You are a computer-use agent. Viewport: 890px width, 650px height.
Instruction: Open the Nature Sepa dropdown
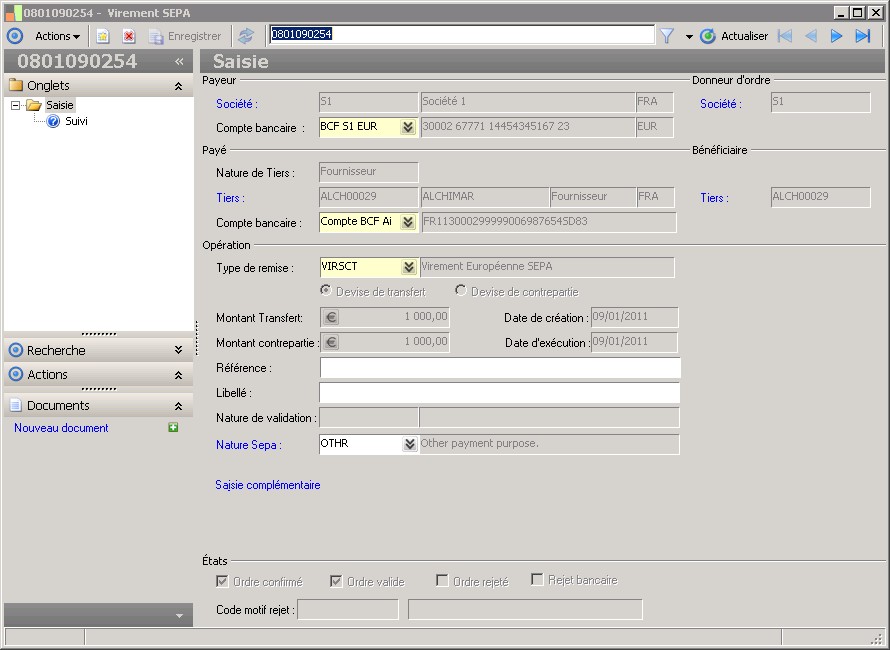[408, 444]
